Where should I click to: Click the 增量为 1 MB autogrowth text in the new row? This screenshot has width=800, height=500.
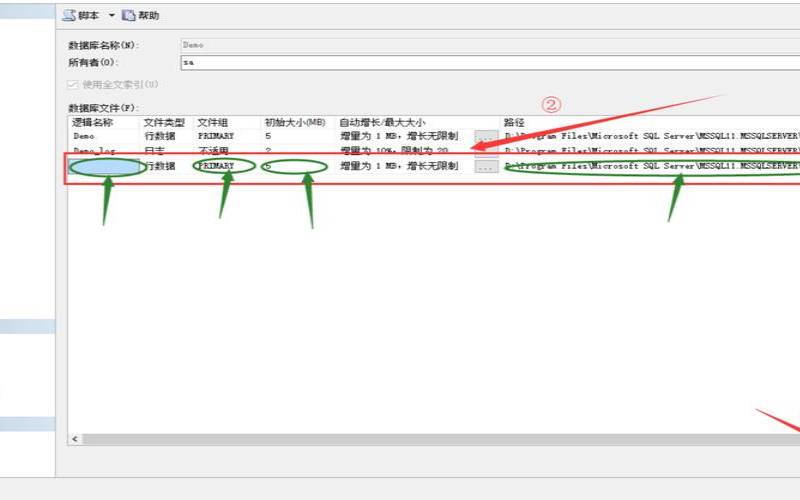pos(399,166)
